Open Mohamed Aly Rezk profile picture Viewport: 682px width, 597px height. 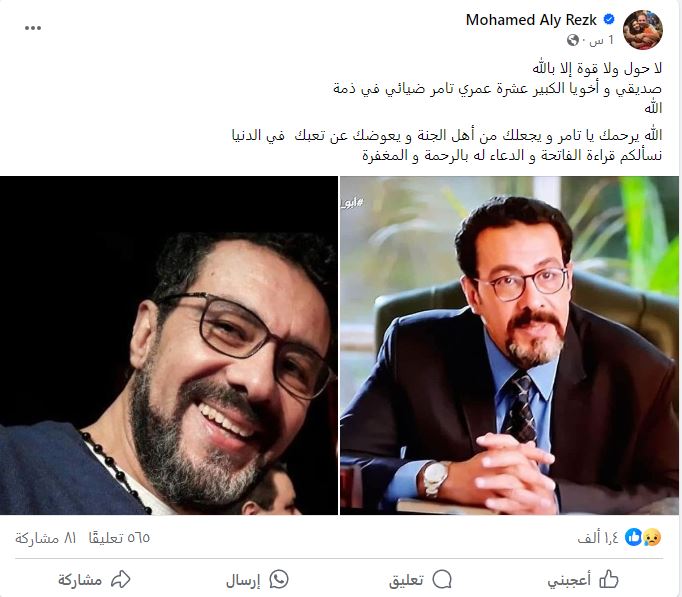(x=643, y=30)
